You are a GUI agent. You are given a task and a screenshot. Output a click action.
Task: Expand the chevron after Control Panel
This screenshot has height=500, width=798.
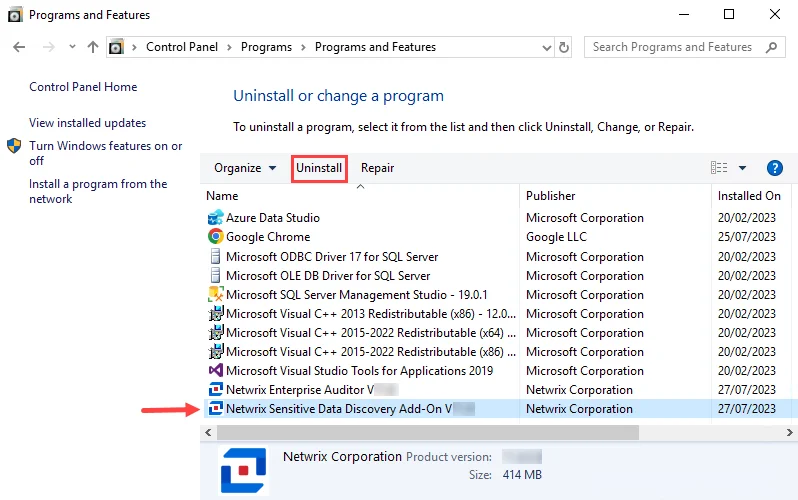(x=230, y=47)
